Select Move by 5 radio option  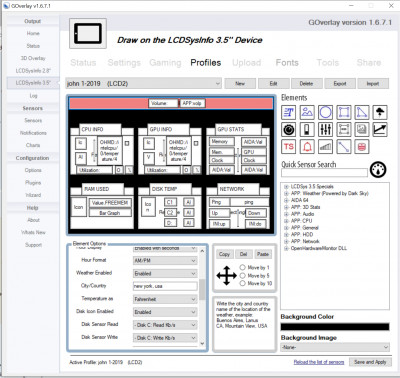(242, 275)
